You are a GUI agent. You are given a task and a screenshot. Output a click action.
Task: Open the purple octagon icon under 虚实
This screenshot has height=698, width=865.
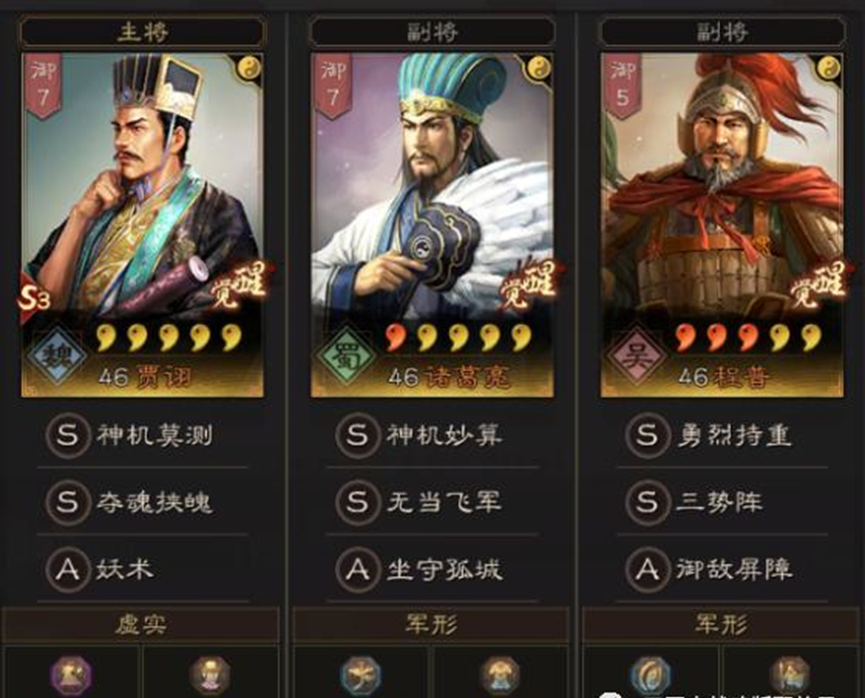tap(71, 675)
